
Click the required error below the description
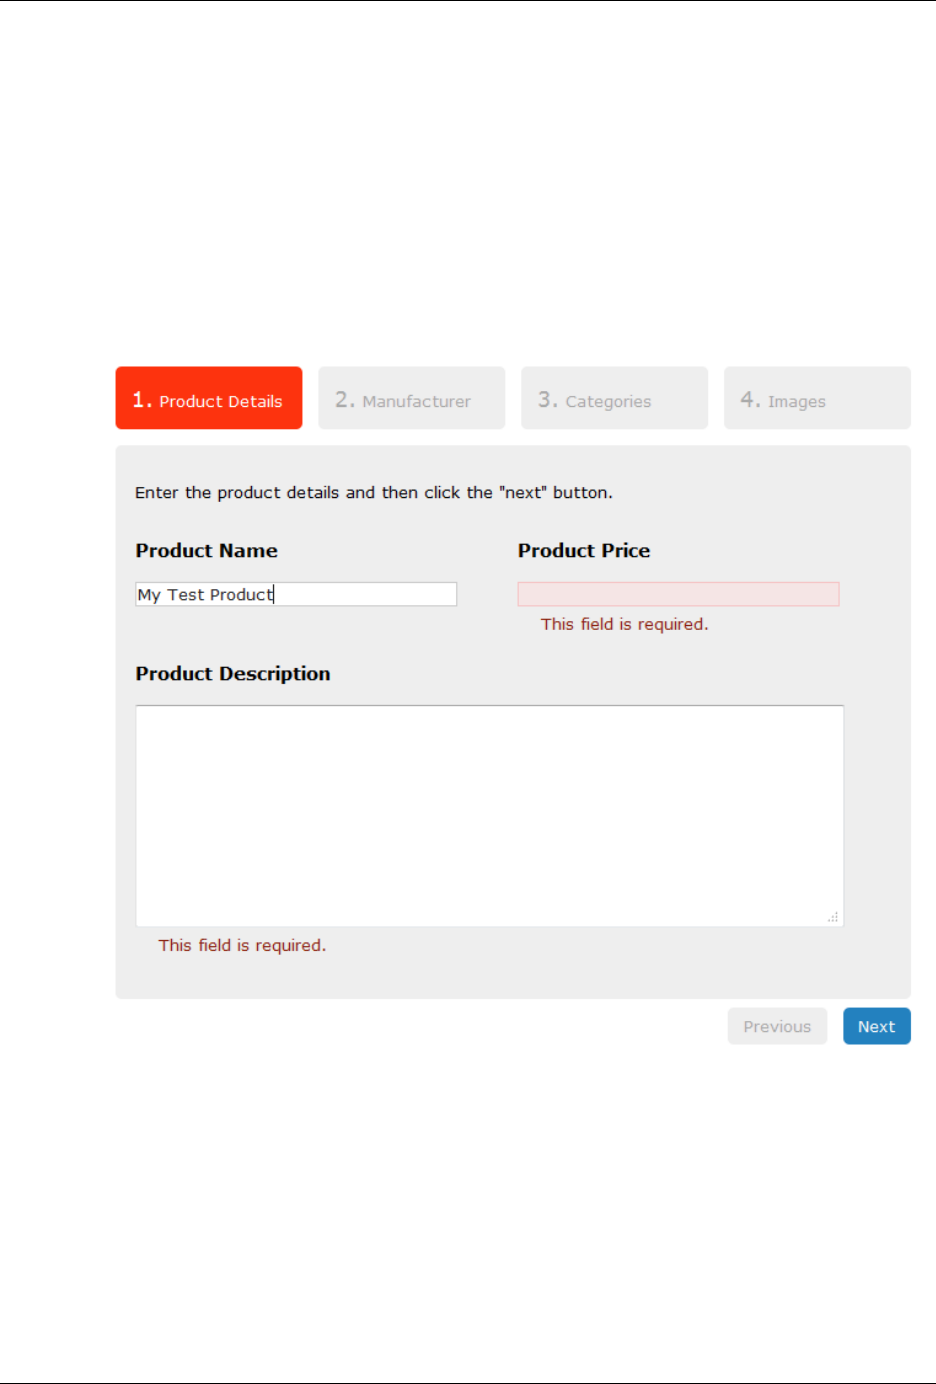(242, 945)
